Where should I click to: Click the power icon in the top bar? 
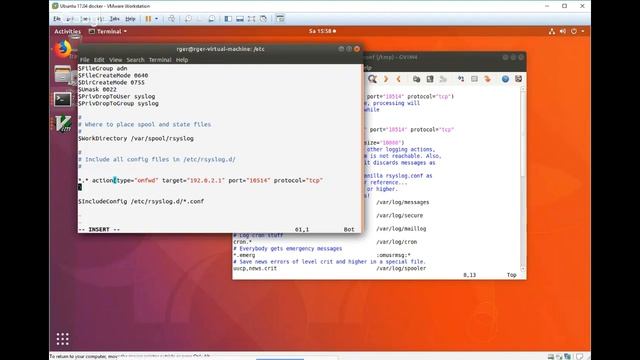[x=574, y=31]
